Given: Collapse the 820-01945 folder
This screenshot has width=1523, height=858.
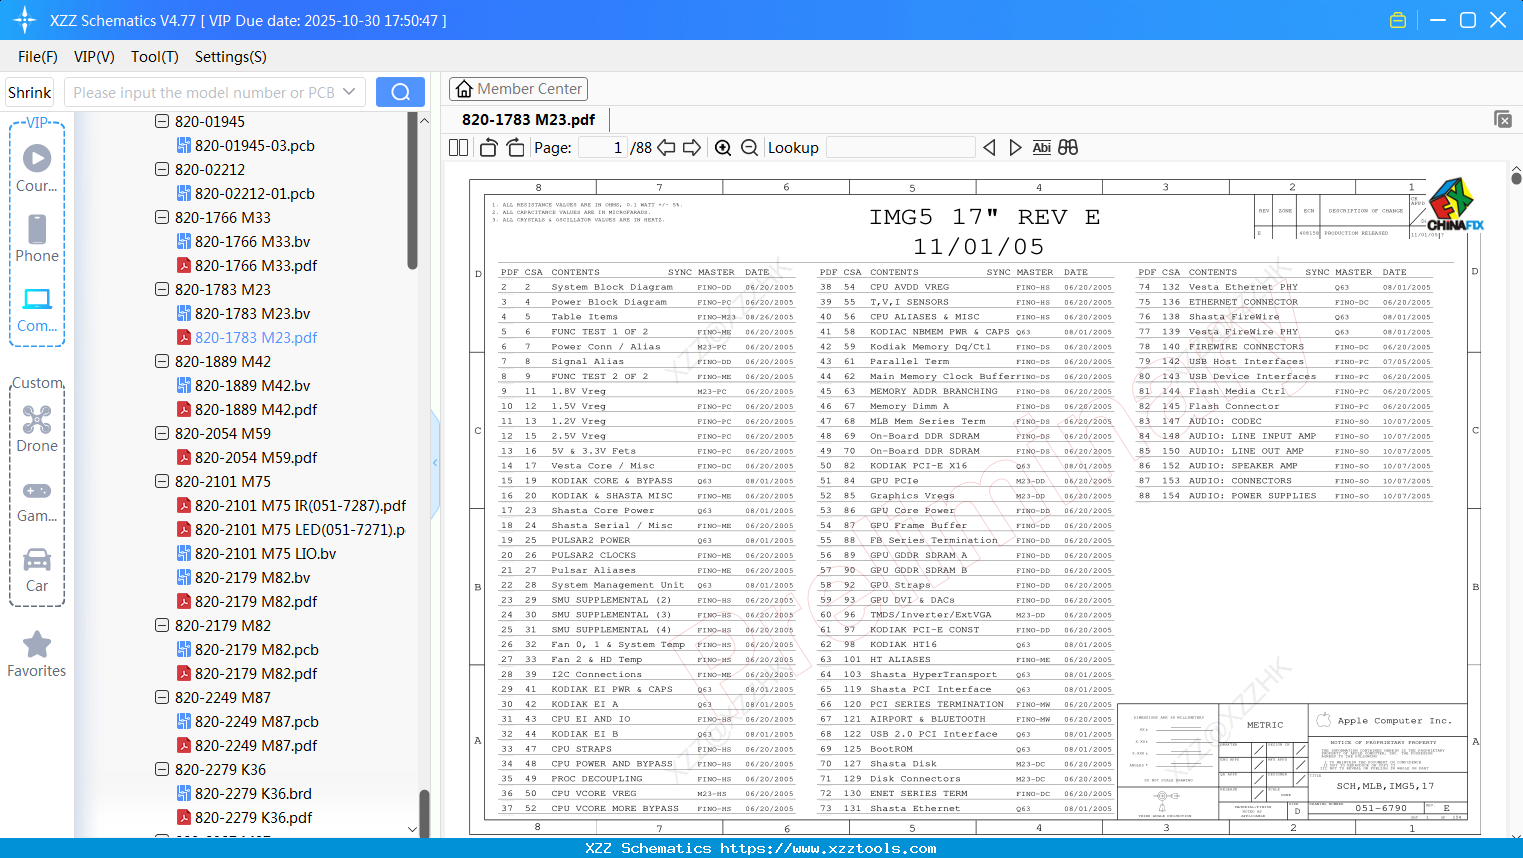Looking at the screenshot, I should coord(162,121).
